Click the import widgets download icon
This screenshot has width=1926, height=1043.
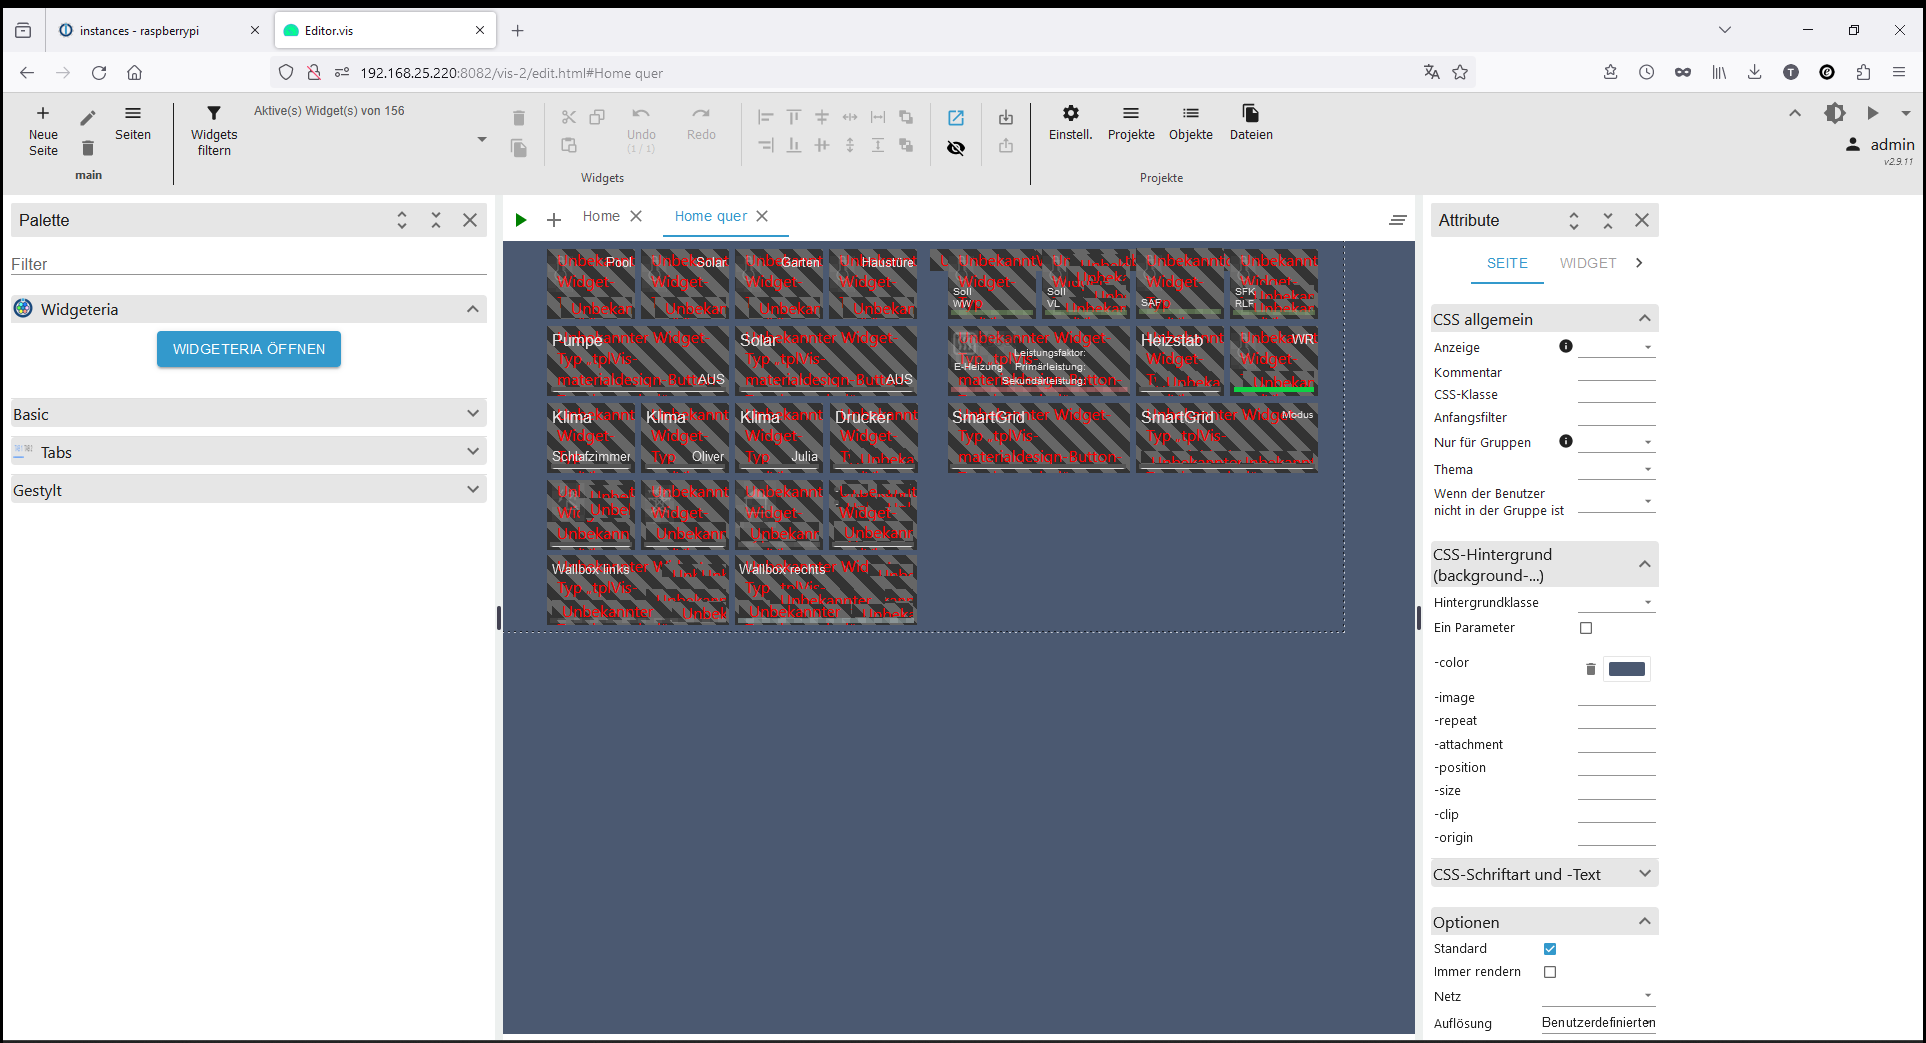pos(1006,118)
